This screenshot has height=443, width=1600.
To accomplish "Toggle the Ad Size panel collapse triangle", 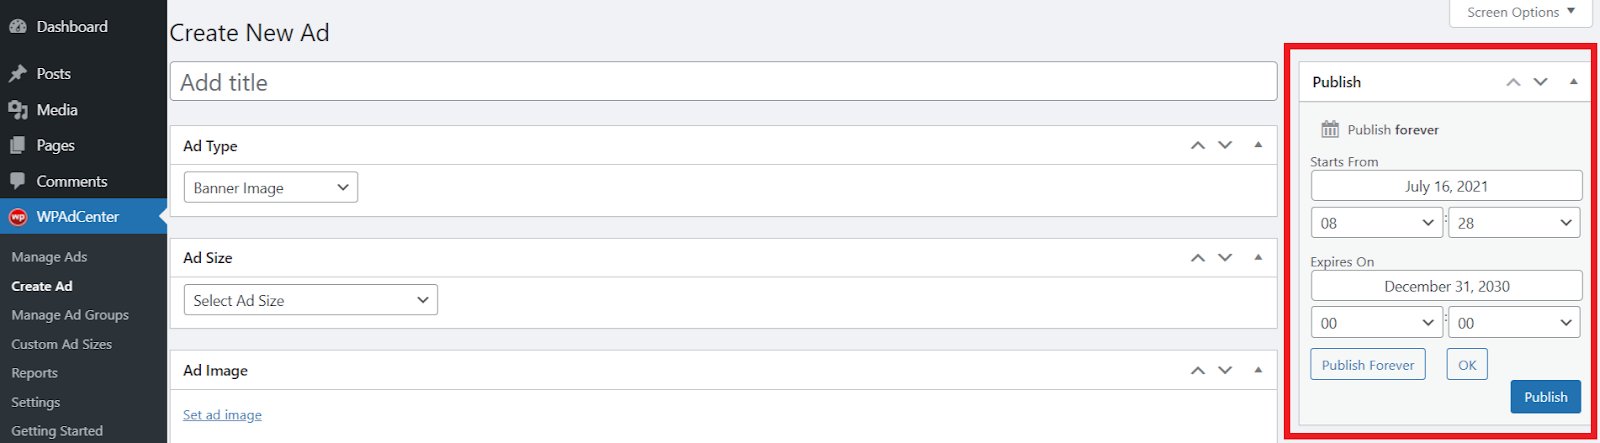I will pos(1258,257).
